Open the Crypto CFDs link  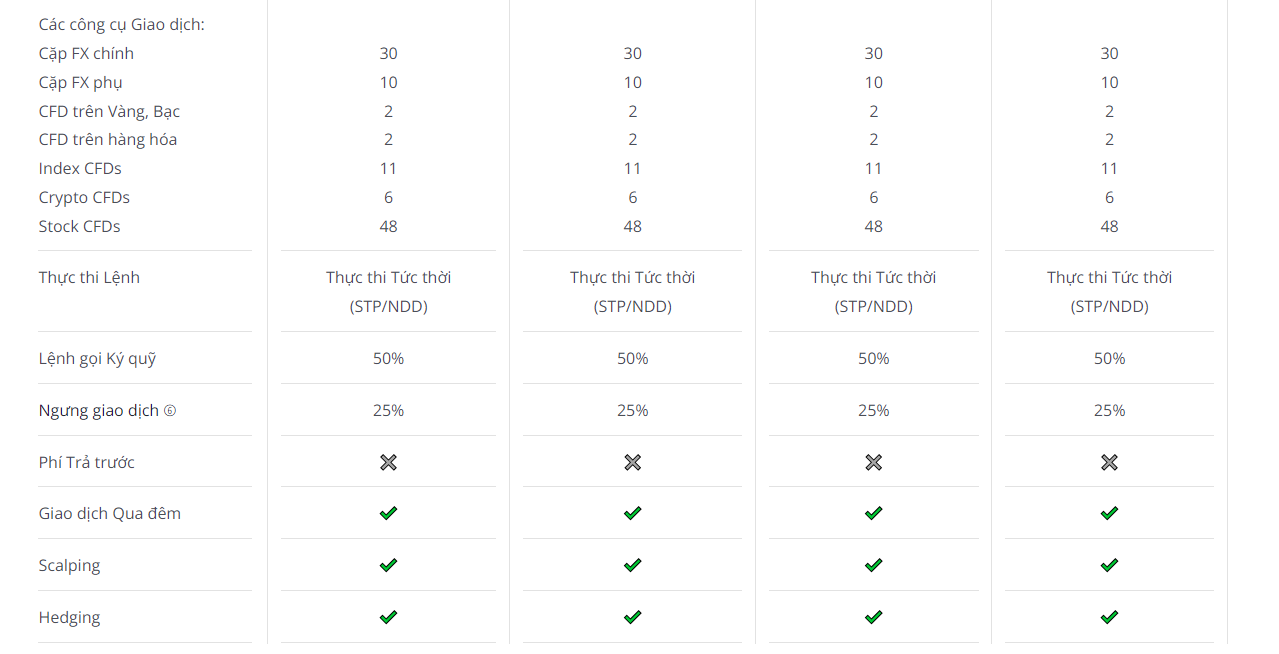[x=84, y=197]
